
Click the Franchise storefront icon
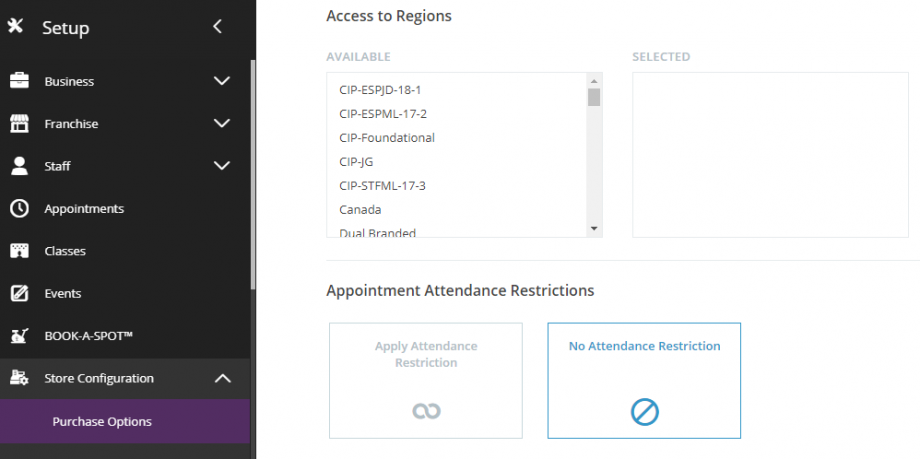pyautogui.click(x=19, y=123)
